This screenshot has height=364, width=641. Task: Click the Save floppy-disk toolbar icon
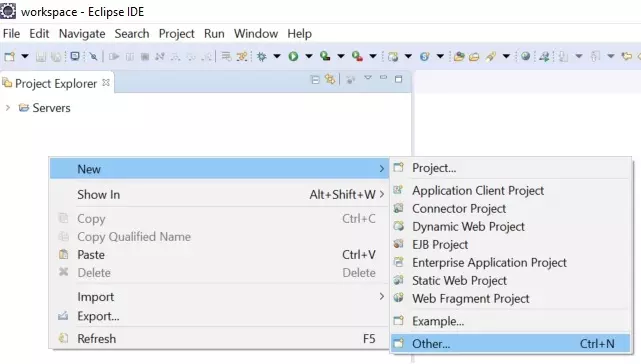40,56
